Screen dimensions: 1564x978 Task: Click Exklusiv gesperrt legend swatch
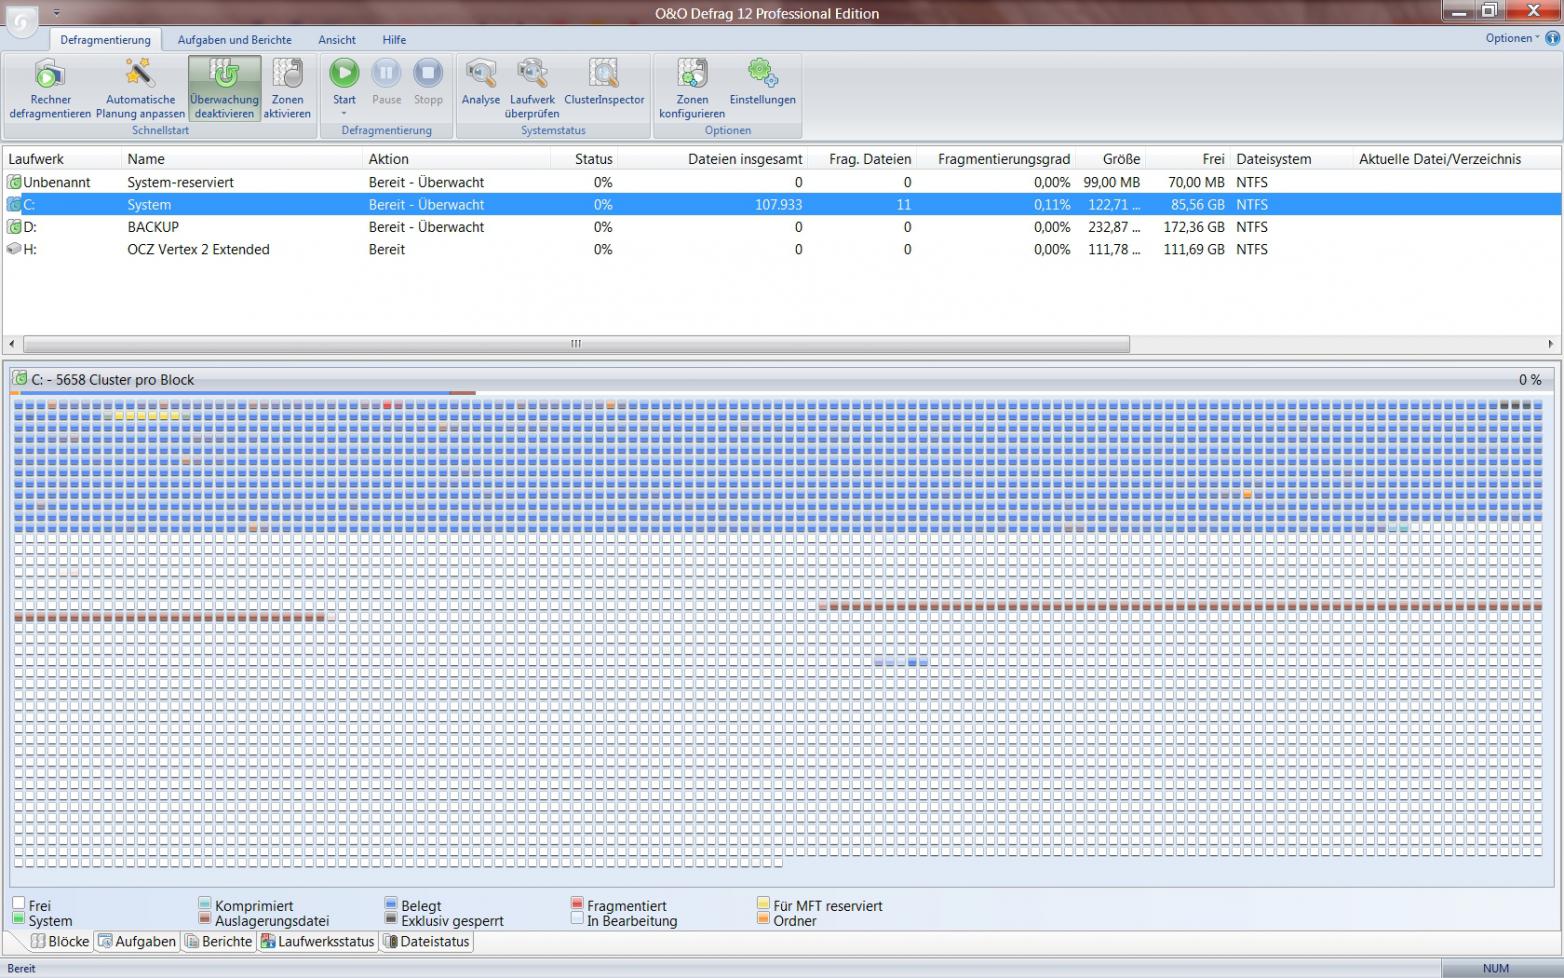(391, 918)
